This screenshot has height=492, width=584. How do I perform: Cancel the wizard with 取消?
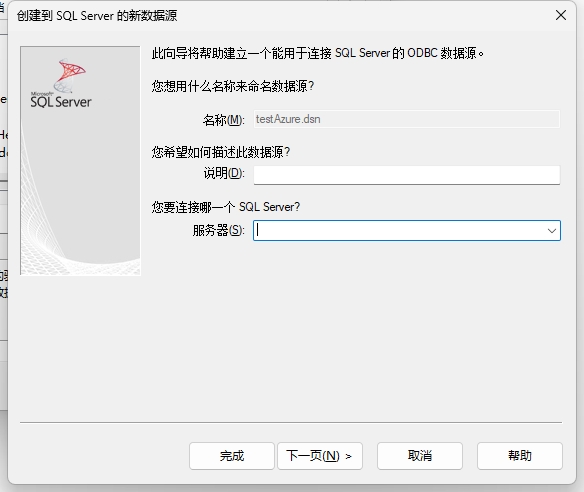[420, 456]
